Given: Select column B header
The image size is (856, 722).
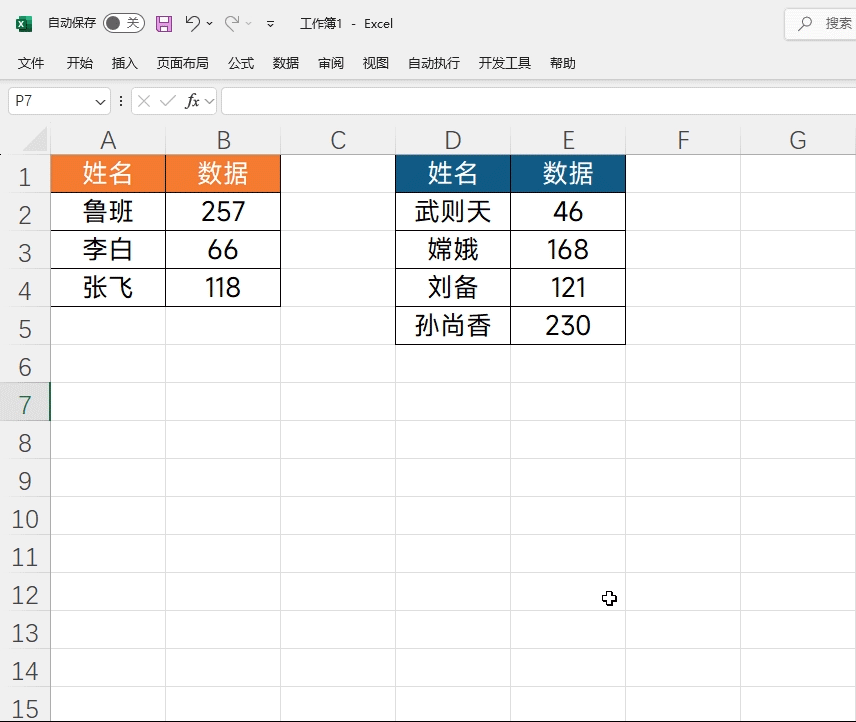Looking at the screenshot, I should click(223, 140).
